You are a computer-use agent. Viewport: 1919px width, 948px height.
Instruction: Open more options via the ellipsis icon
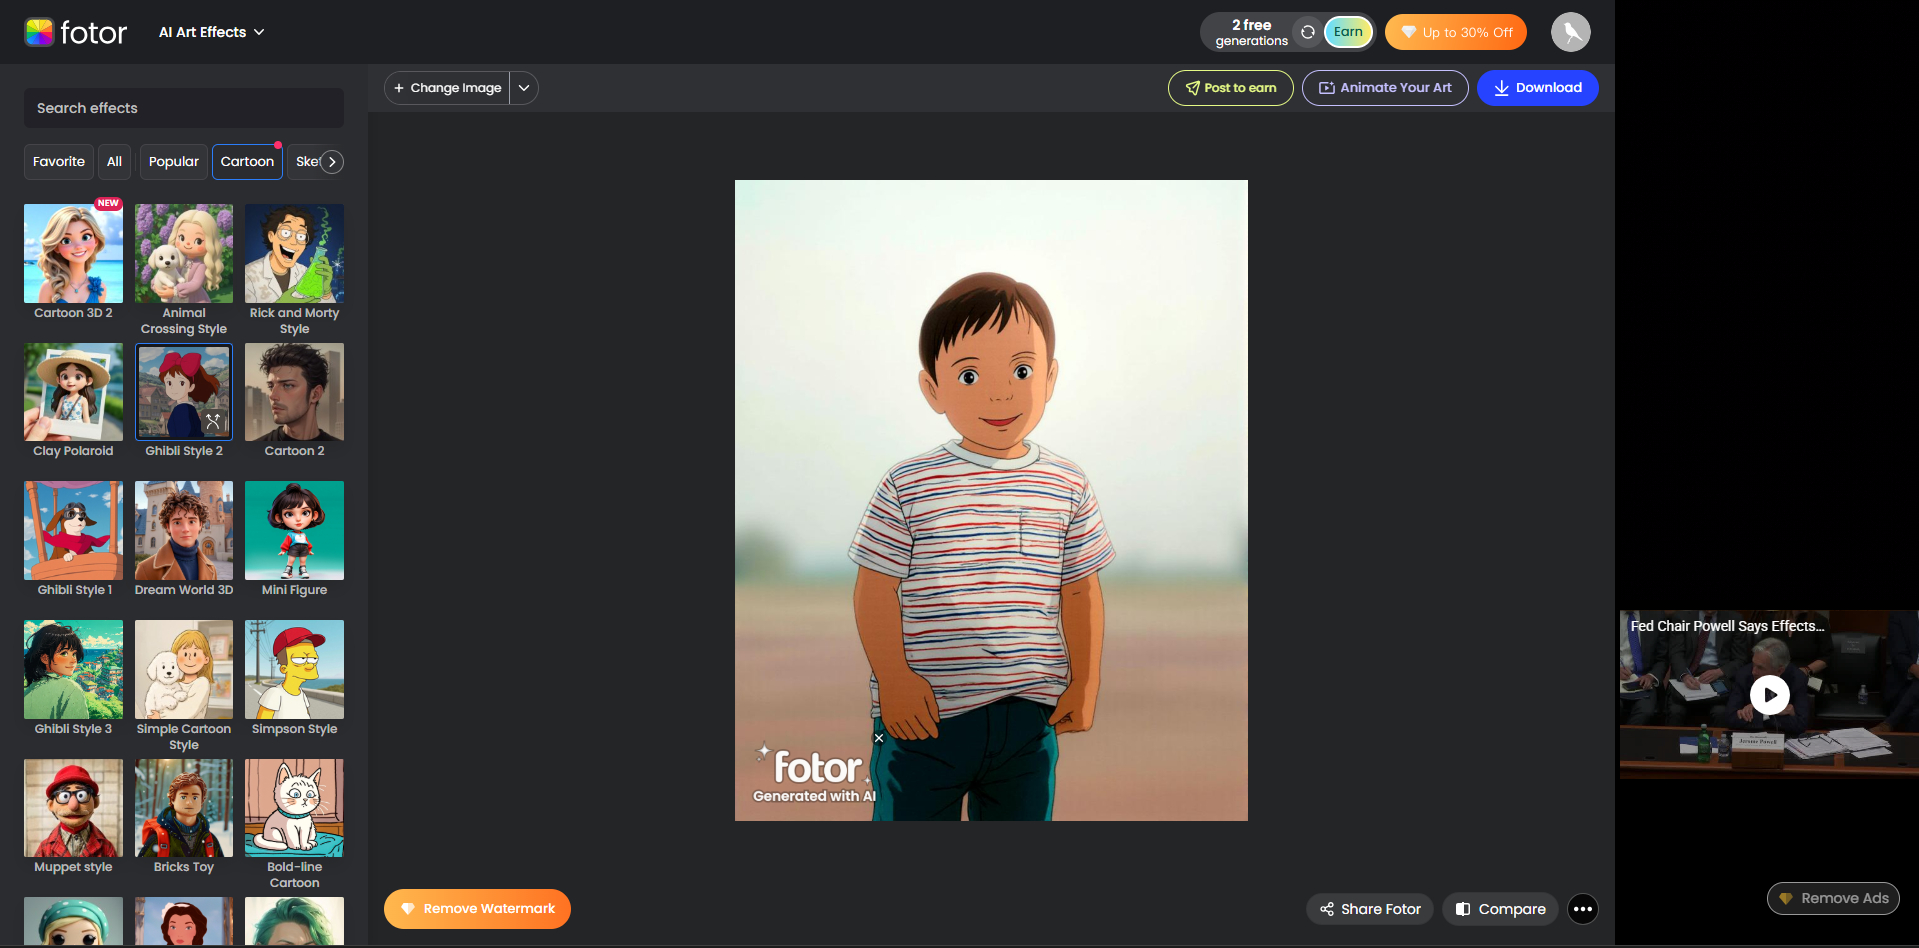coord(1582,909)
